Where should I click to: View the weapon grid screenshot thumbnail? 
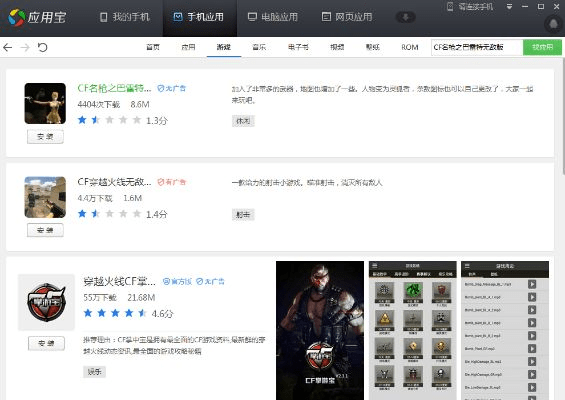[x=413, y=330]
